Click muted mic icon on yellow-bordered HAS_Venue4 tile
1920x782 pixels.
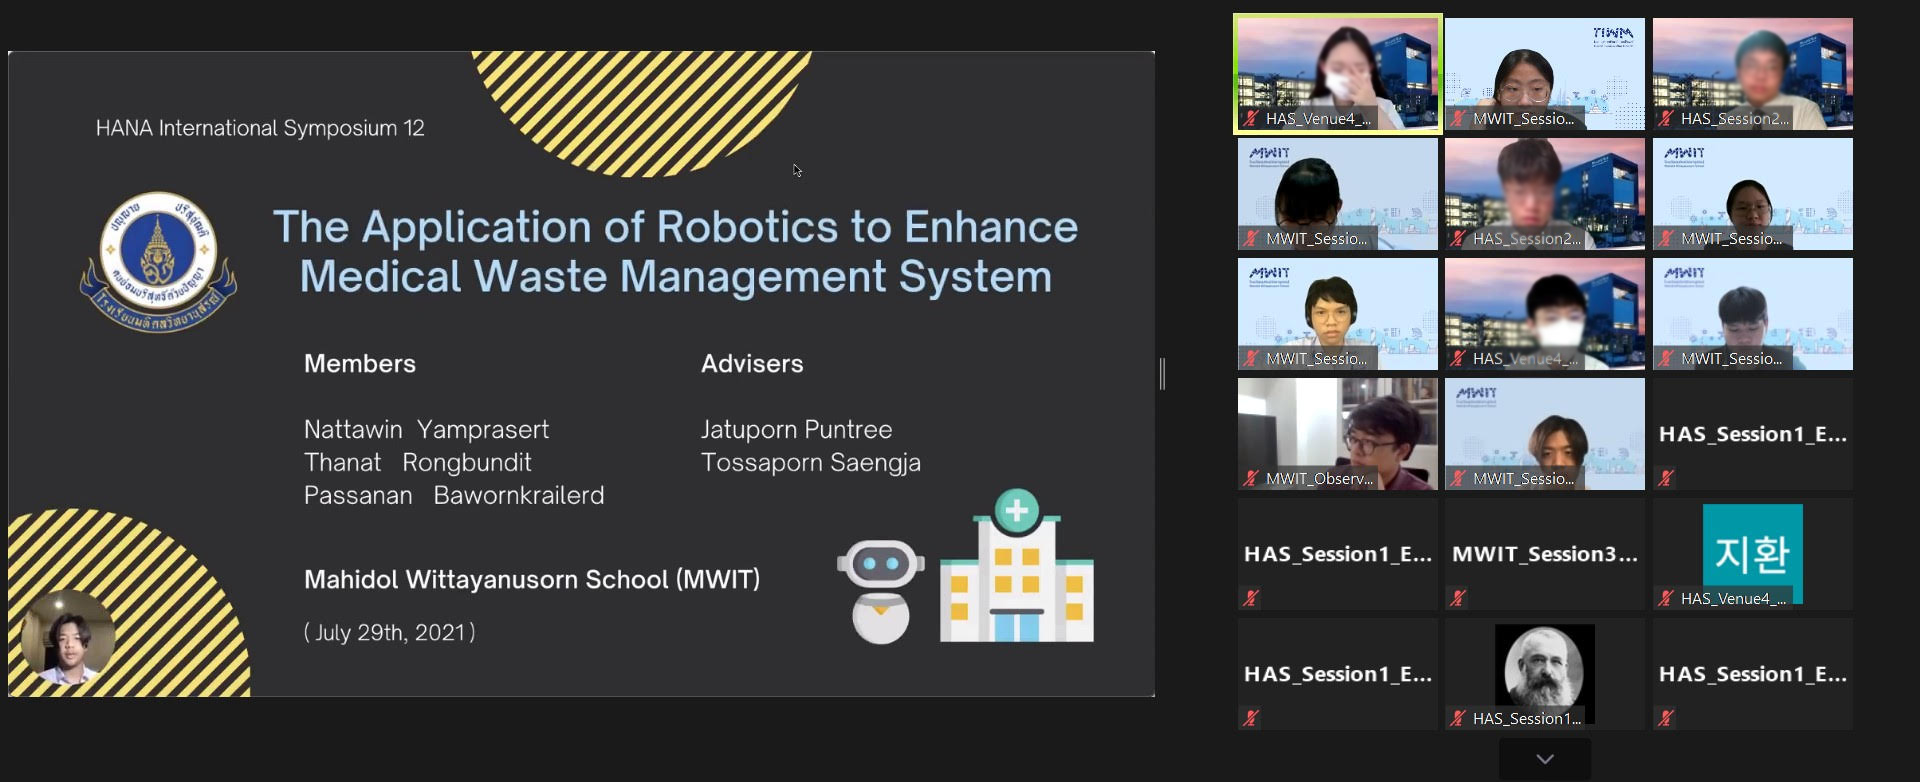click(x=1251, y=119)
